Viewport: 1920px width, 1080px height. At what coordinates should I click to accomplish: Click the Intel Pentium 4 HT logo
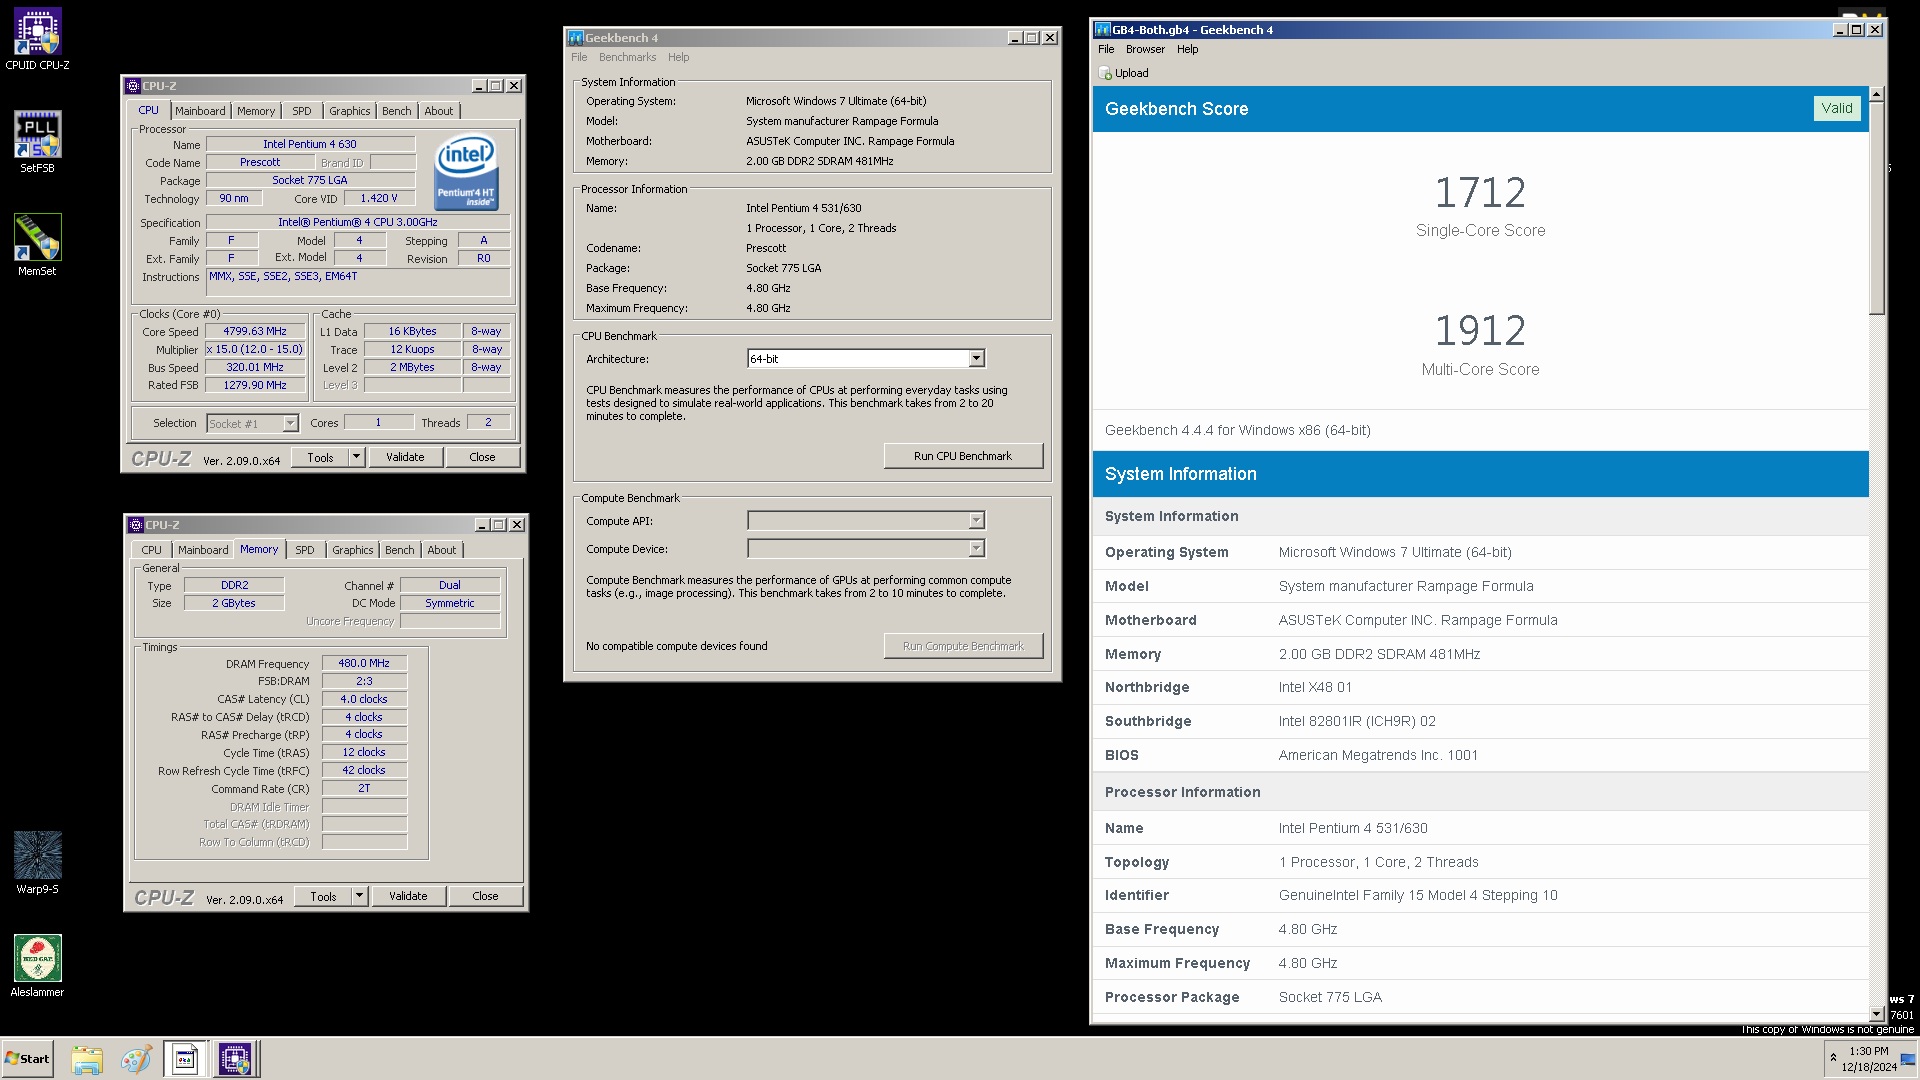466,173
